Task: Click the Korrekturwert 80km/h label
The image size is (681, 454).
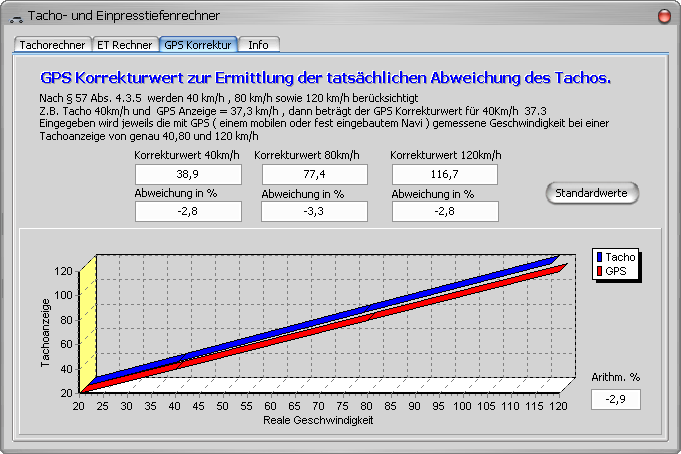Action: [x=307, y=155]
